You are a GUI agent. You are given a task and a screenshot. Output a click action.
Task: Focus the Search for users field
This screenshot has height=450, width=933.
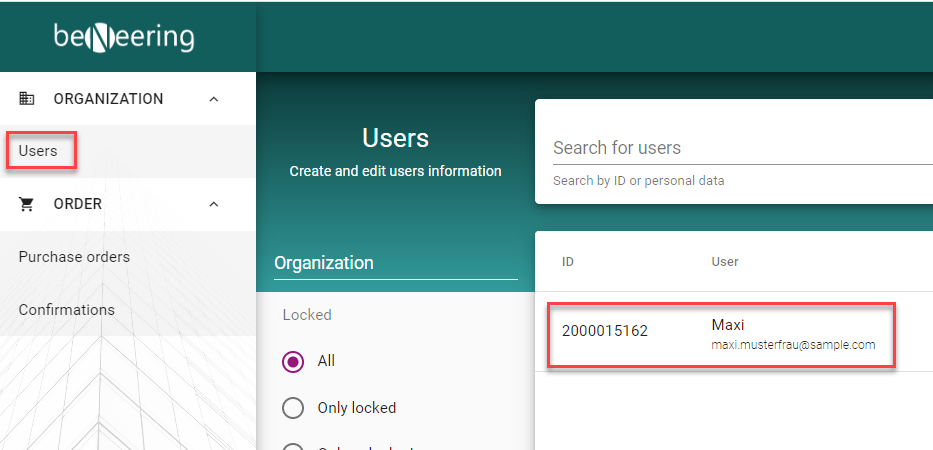coord(740,148)
